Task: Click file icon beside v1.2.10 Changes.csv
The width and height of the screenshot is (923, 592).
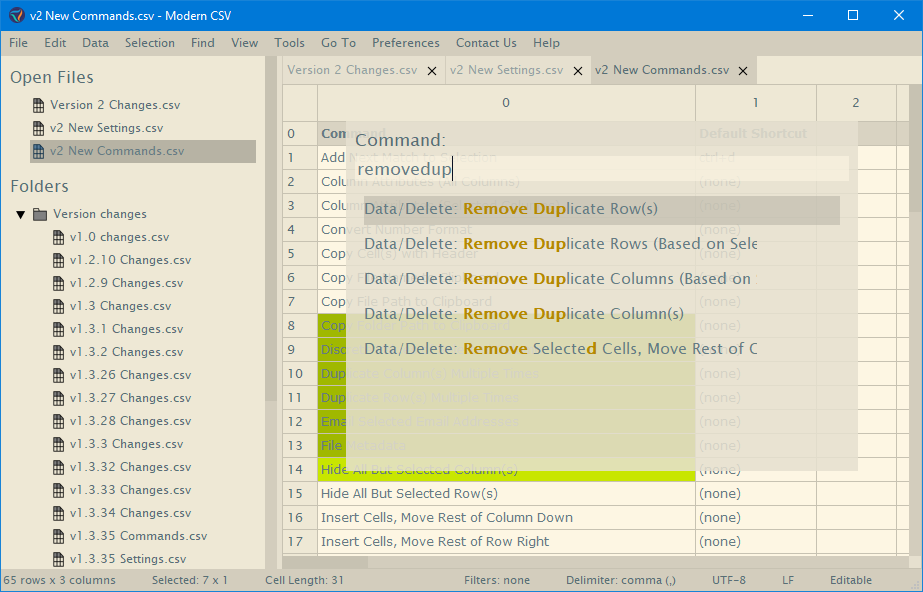Action: [58, 260]
